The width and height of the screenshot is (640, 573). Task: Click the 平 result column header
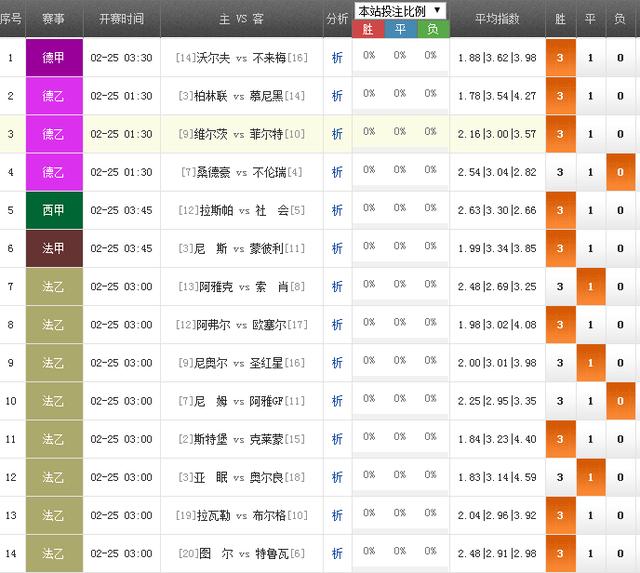coord(590,19)
